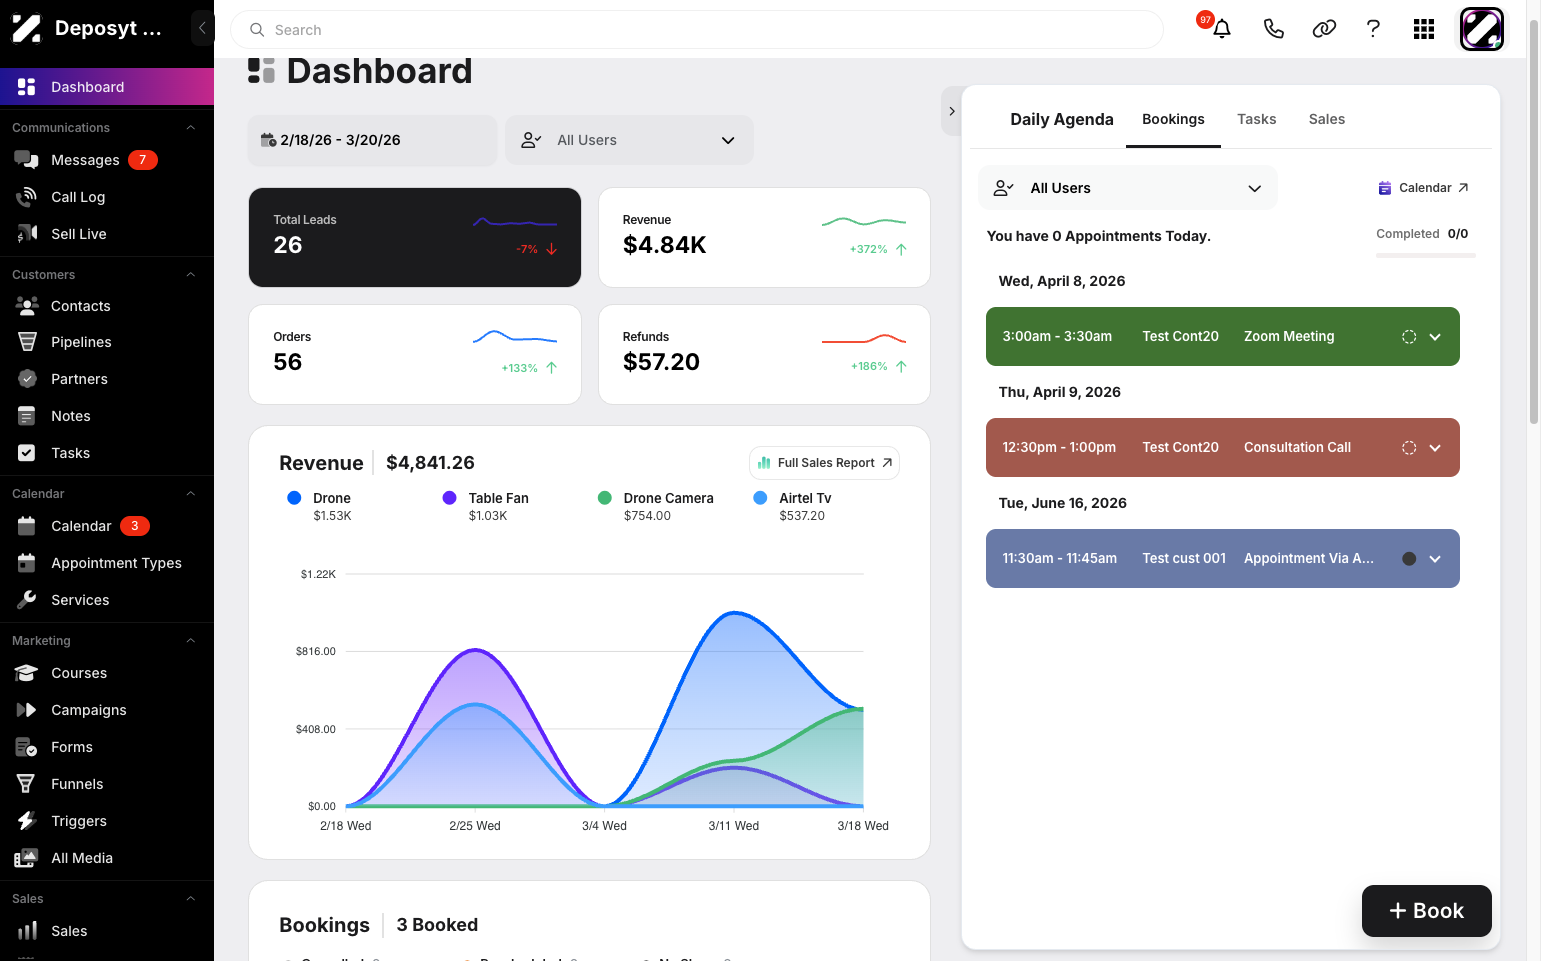Switch to the Sales tab

pos(1326,119)
